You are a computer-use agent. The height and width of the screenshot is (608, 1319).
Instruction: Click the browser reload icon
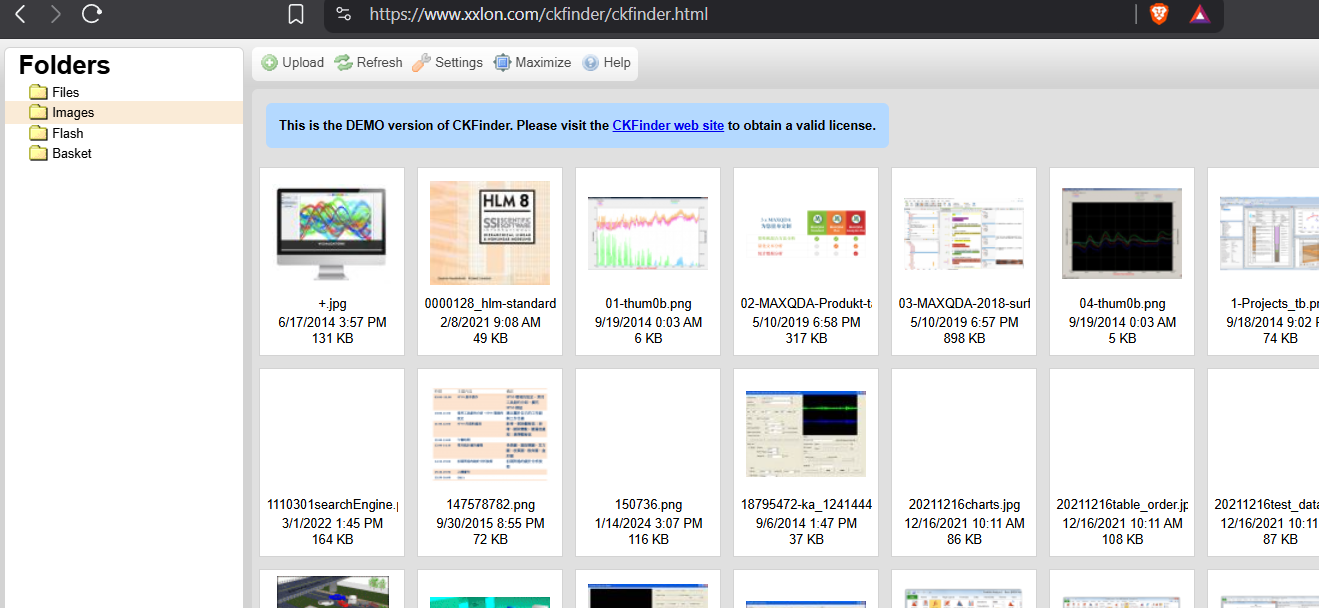click(92, 14)
